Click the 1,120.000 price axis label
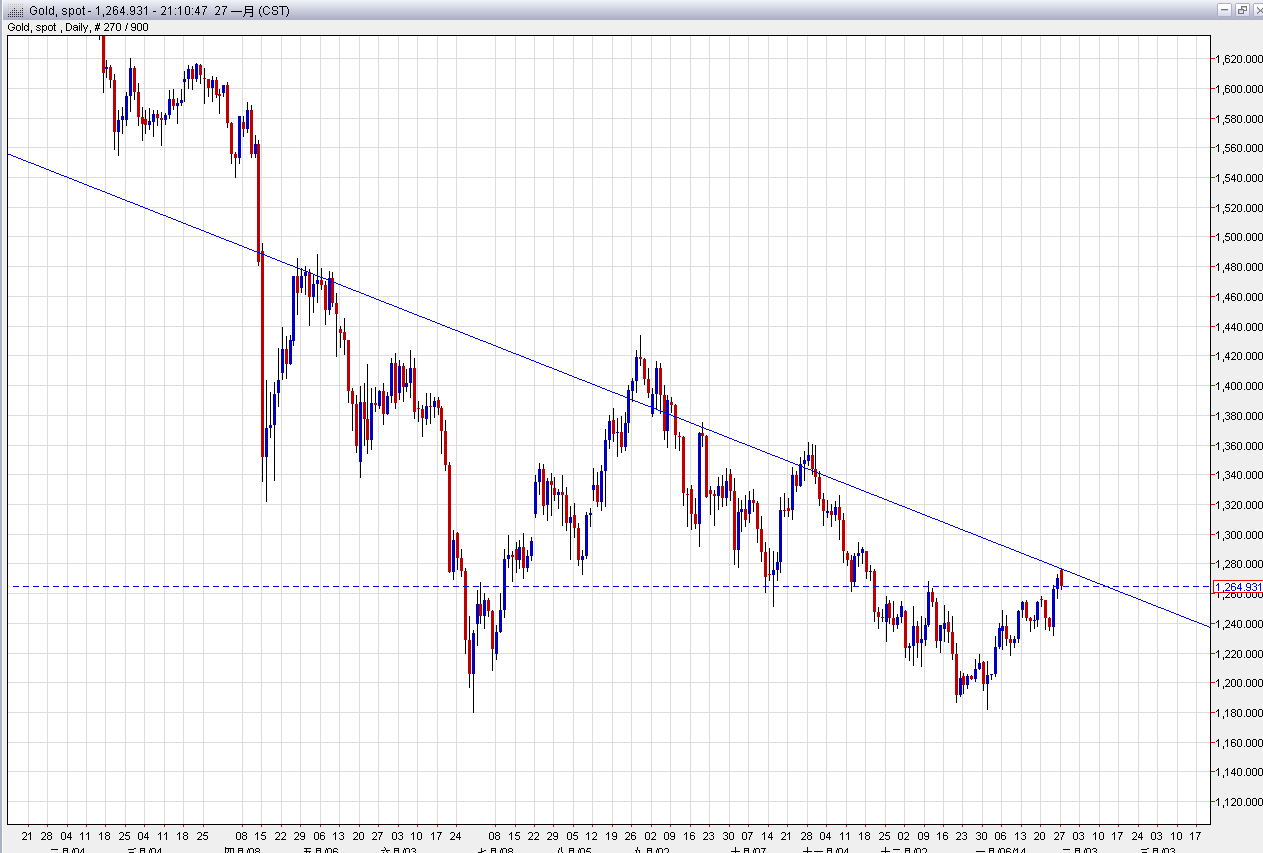This screenshot has height=853, width=1263. coord(1238,802)
